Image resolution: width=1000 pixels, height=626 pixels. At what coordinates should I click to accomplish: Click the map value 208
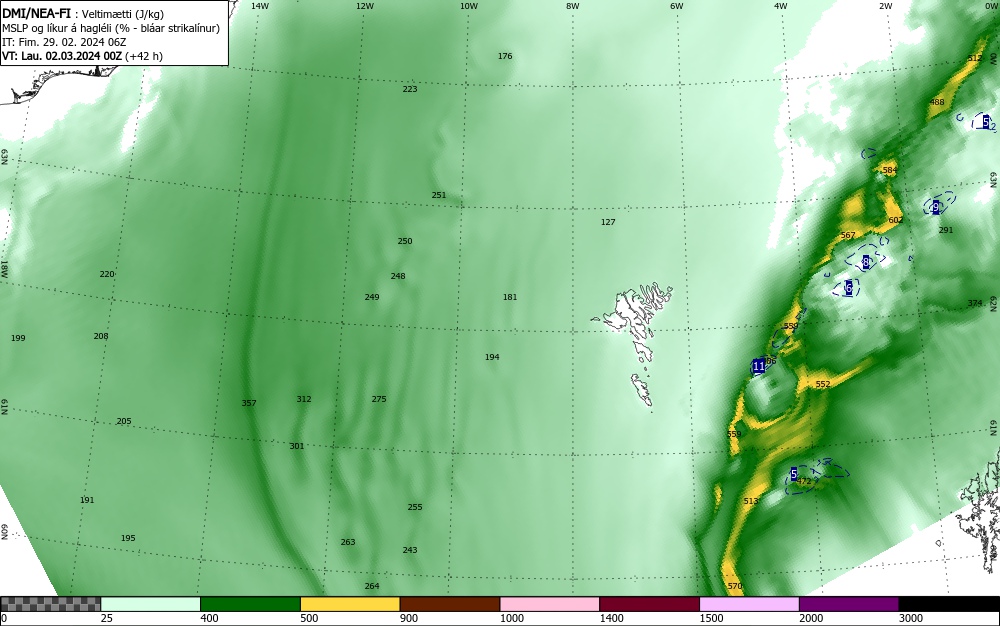101,336
